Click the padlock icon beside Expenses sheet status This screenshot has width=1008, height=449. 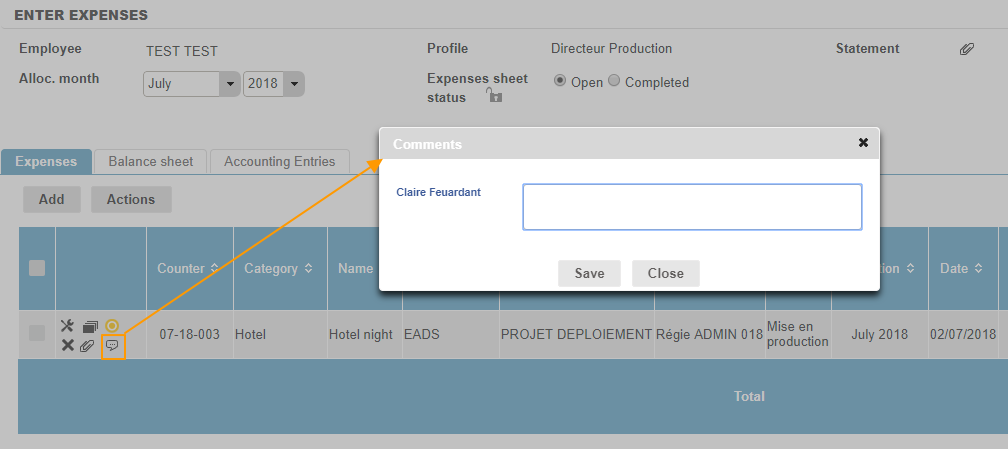(x=493, y=96)
